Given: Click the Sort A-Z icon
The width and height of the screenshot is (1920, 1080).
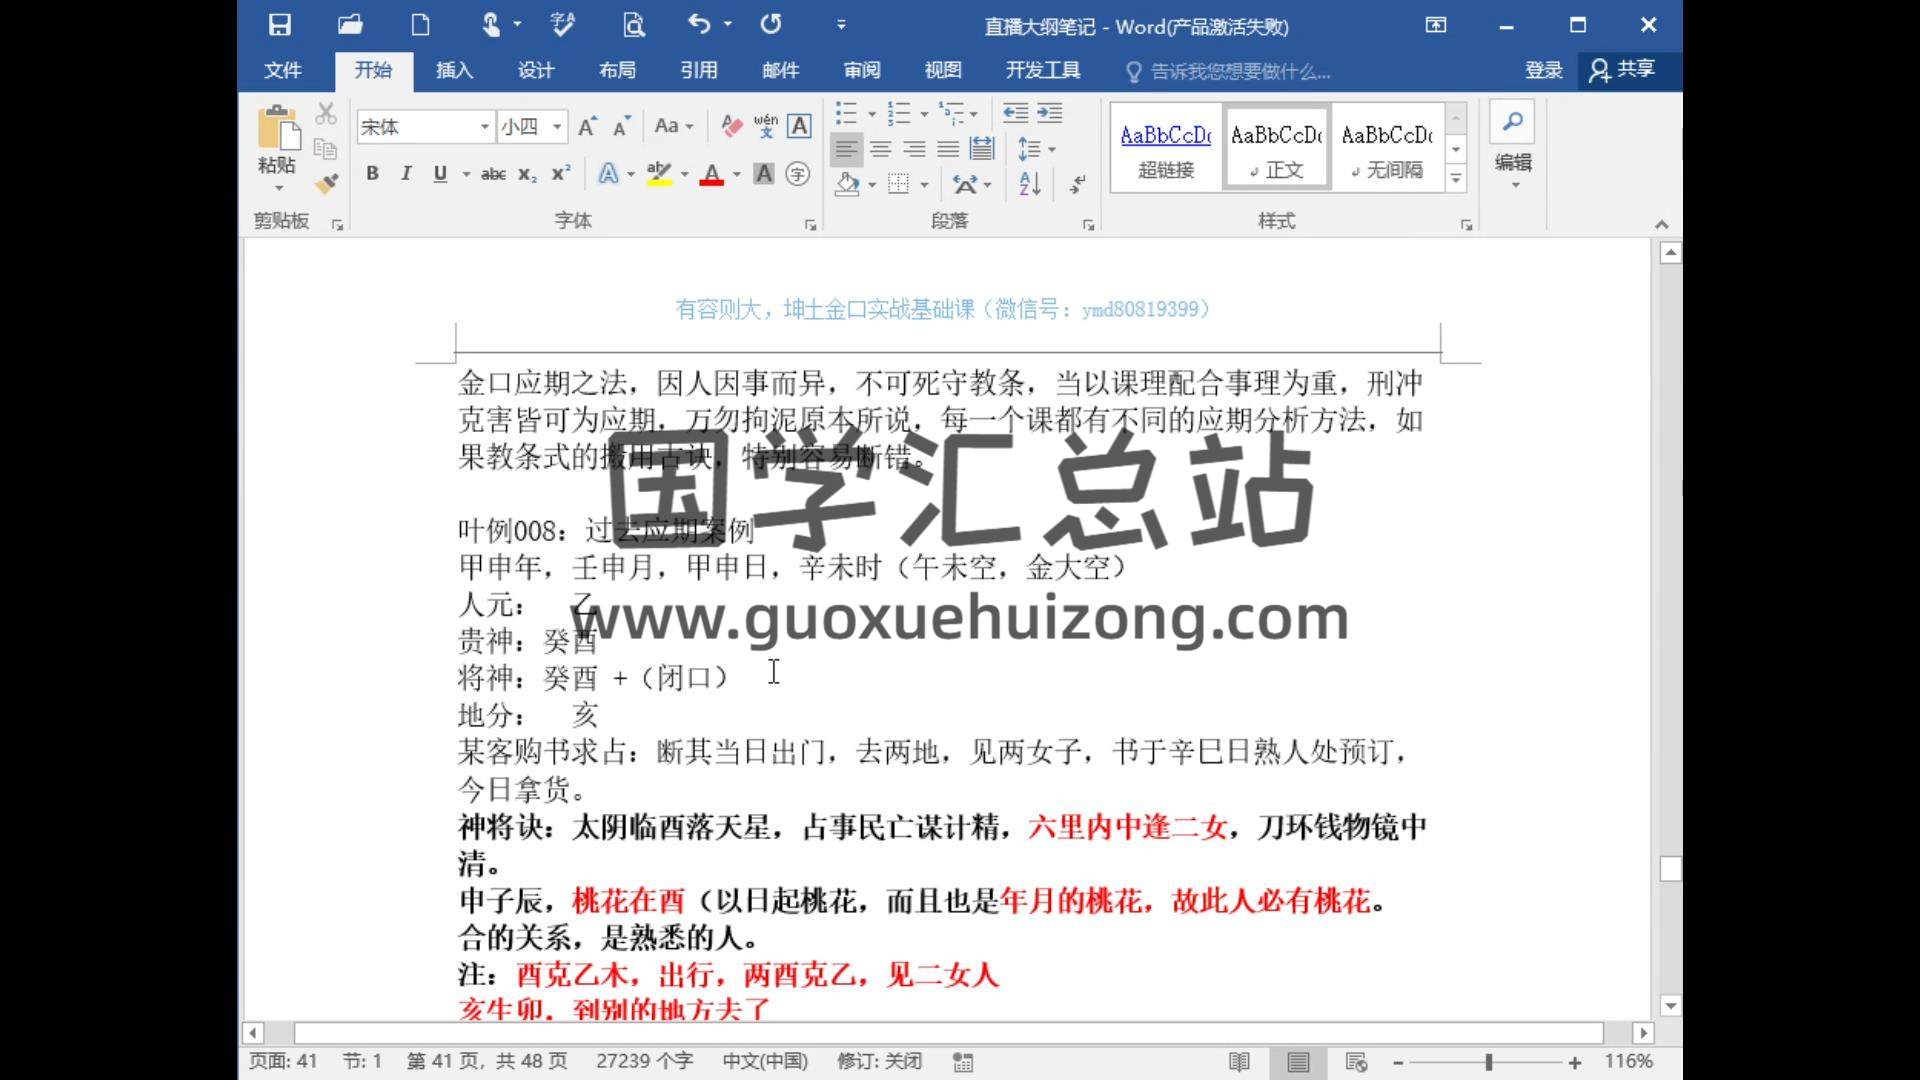Looking at the screenshot, I should click(x=1030, y=183).
